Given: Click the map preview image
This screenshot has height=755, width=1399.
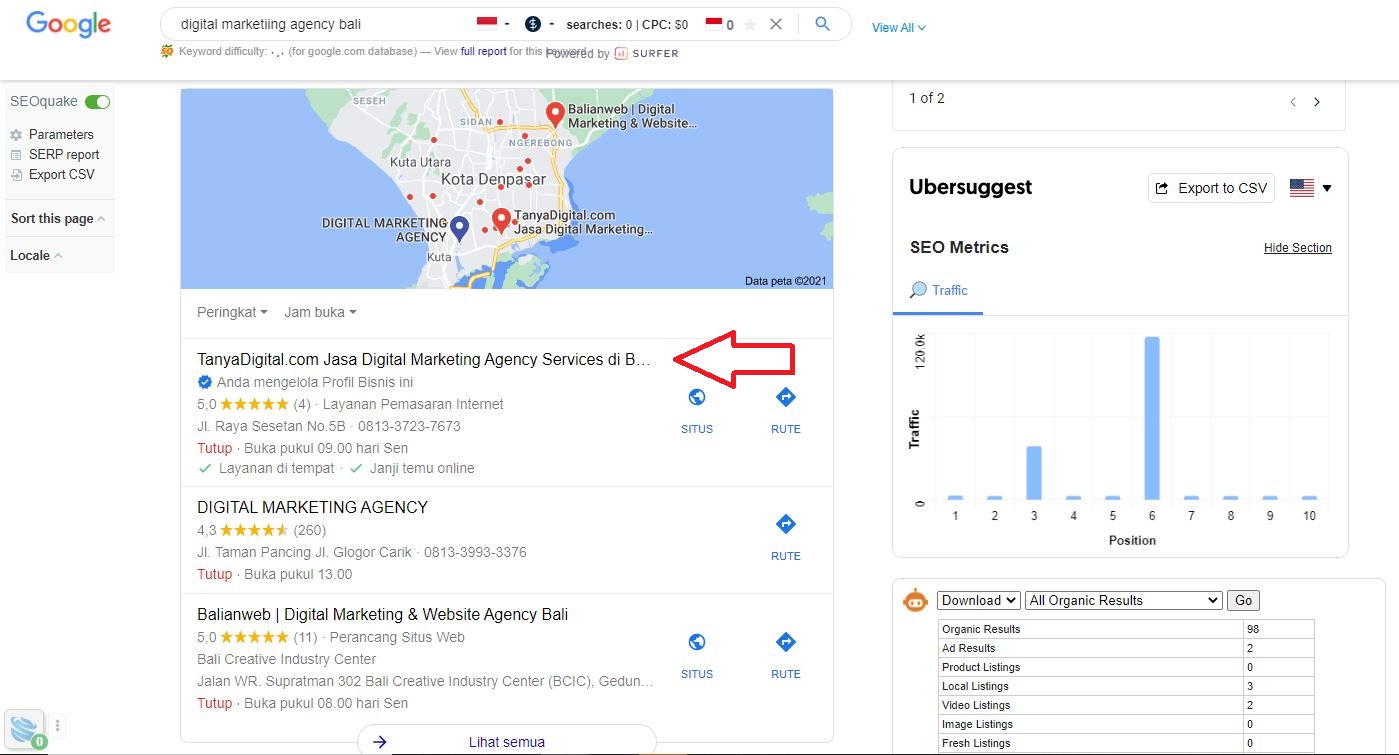Looking at the screenshot, I should pyautogui.click(x=506, y=188).
